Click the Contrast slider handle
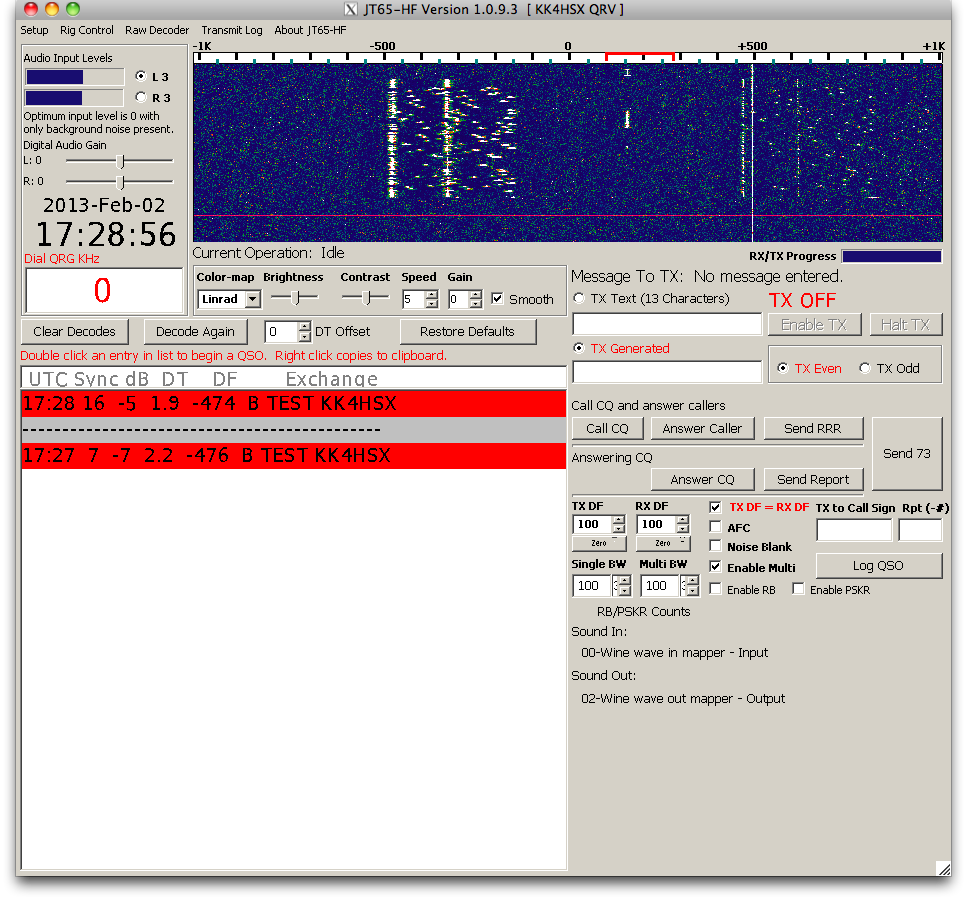The width and height of the screenshot is (967, 900). (x=366, y=298)
